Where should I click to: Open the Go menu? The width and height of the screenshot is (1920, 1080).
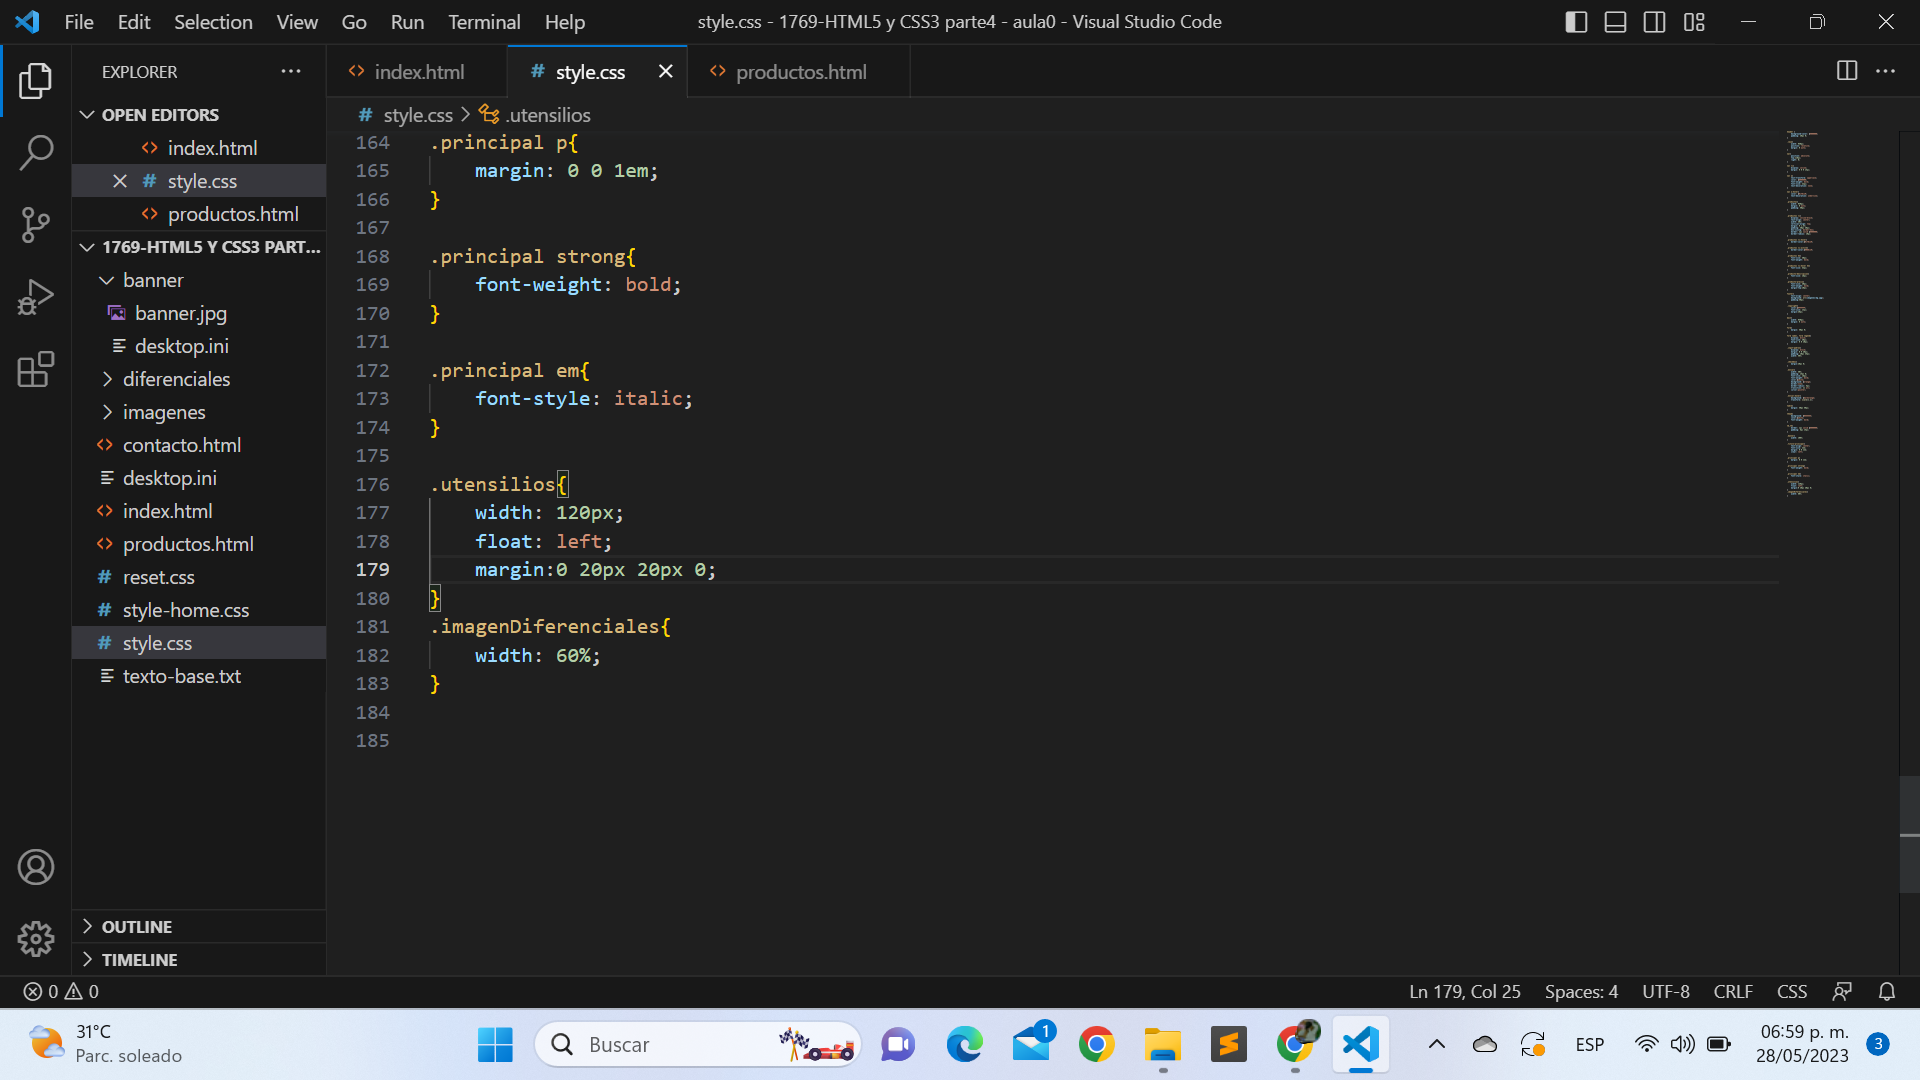coord(354,22)
